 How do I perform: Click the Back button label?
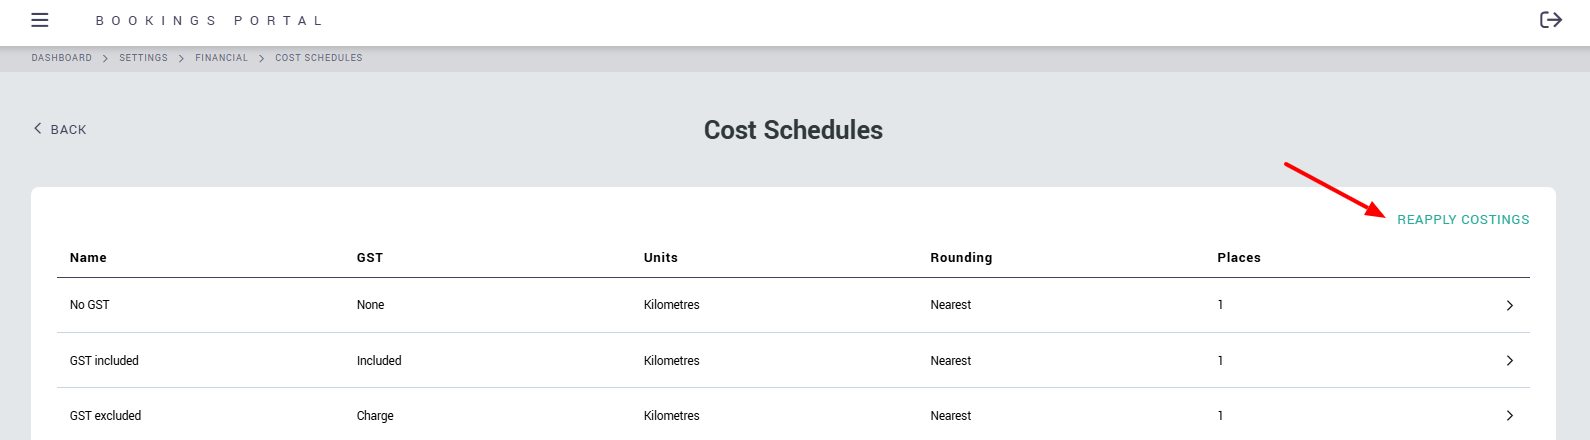68,130
